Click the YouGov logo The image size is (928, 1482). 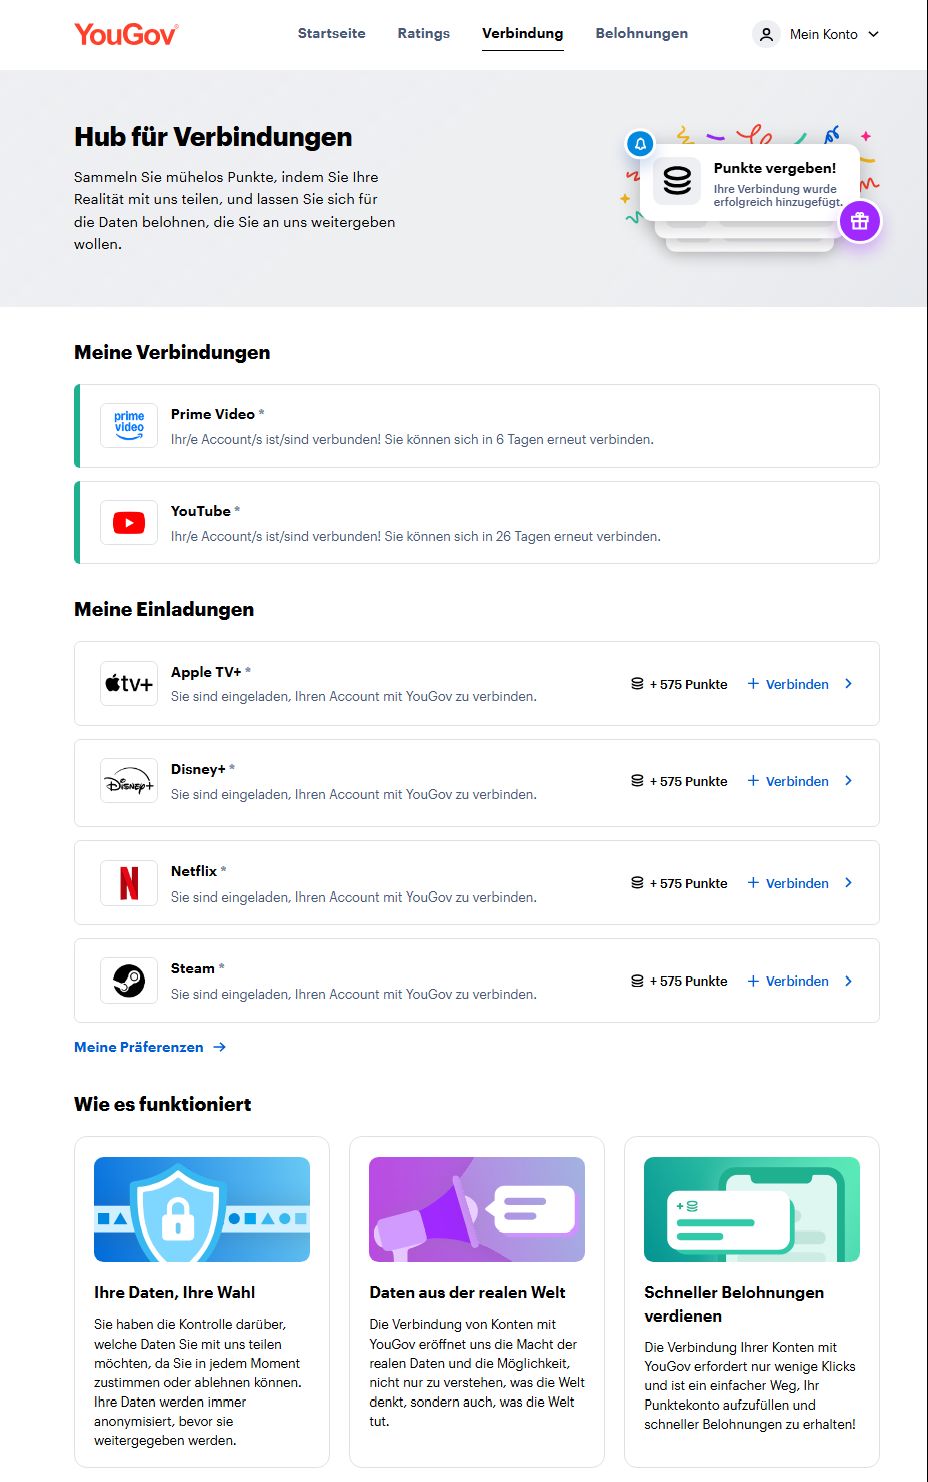[x=126, y=34]
